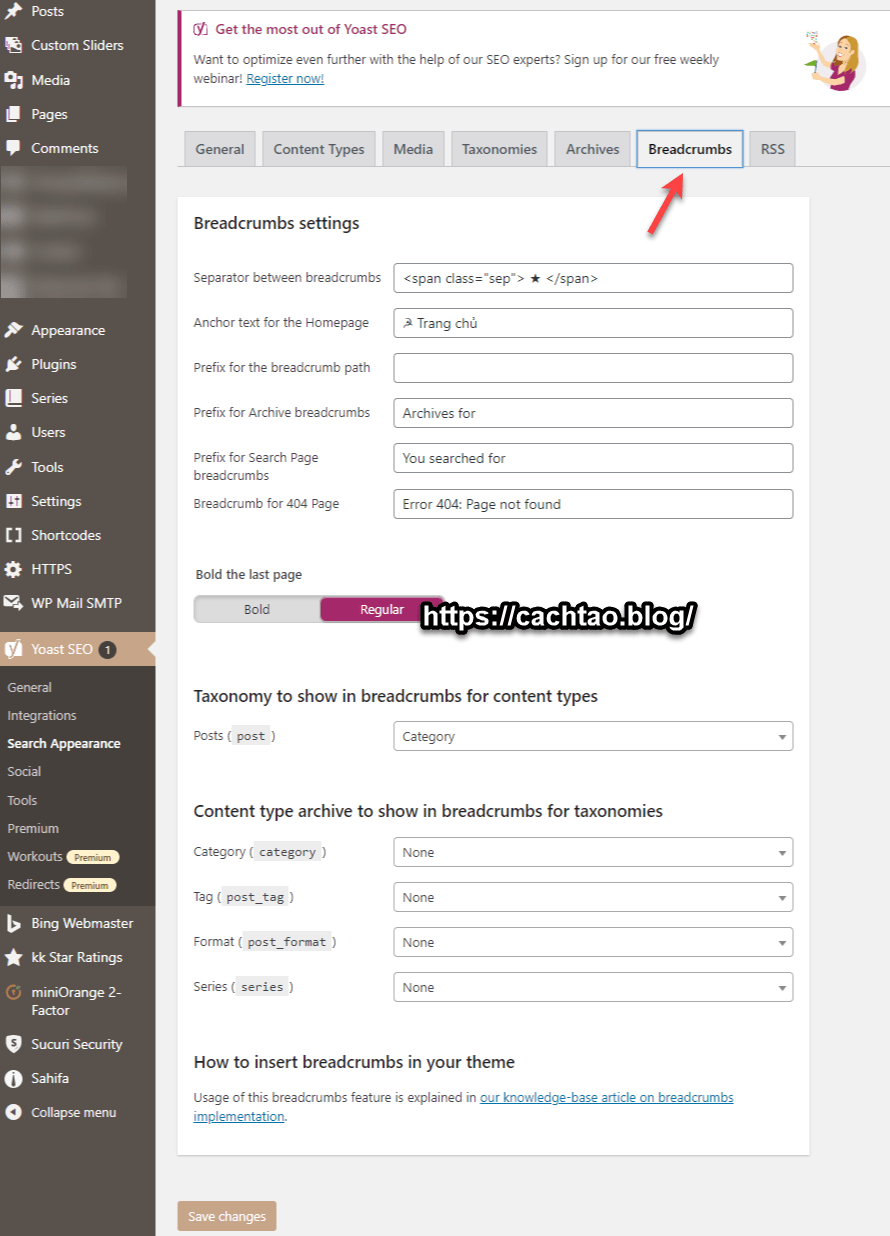The image size is (890, 1236).
Task: Click the Series icon in sidebar
Action: coord(13,398)
